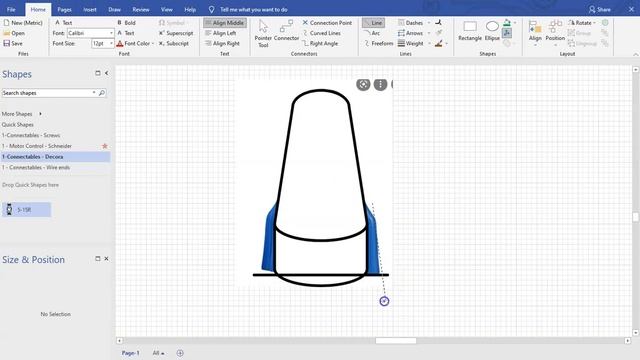Collapse the Shapes panel
The image size is (640, 360).
pos(107,73)
